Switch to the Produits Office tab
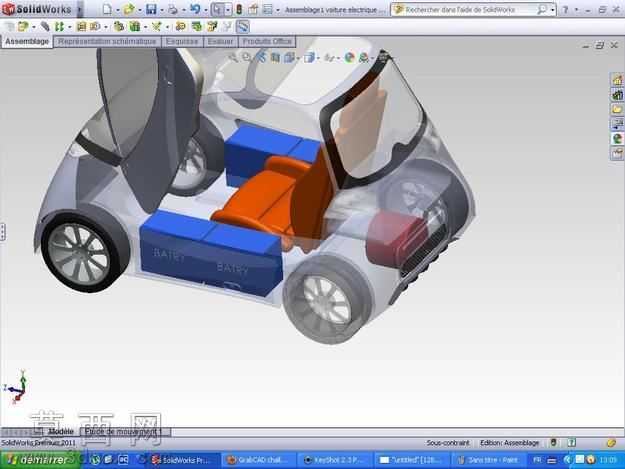Screen dimensions: 625x469 tap(267, 41)
